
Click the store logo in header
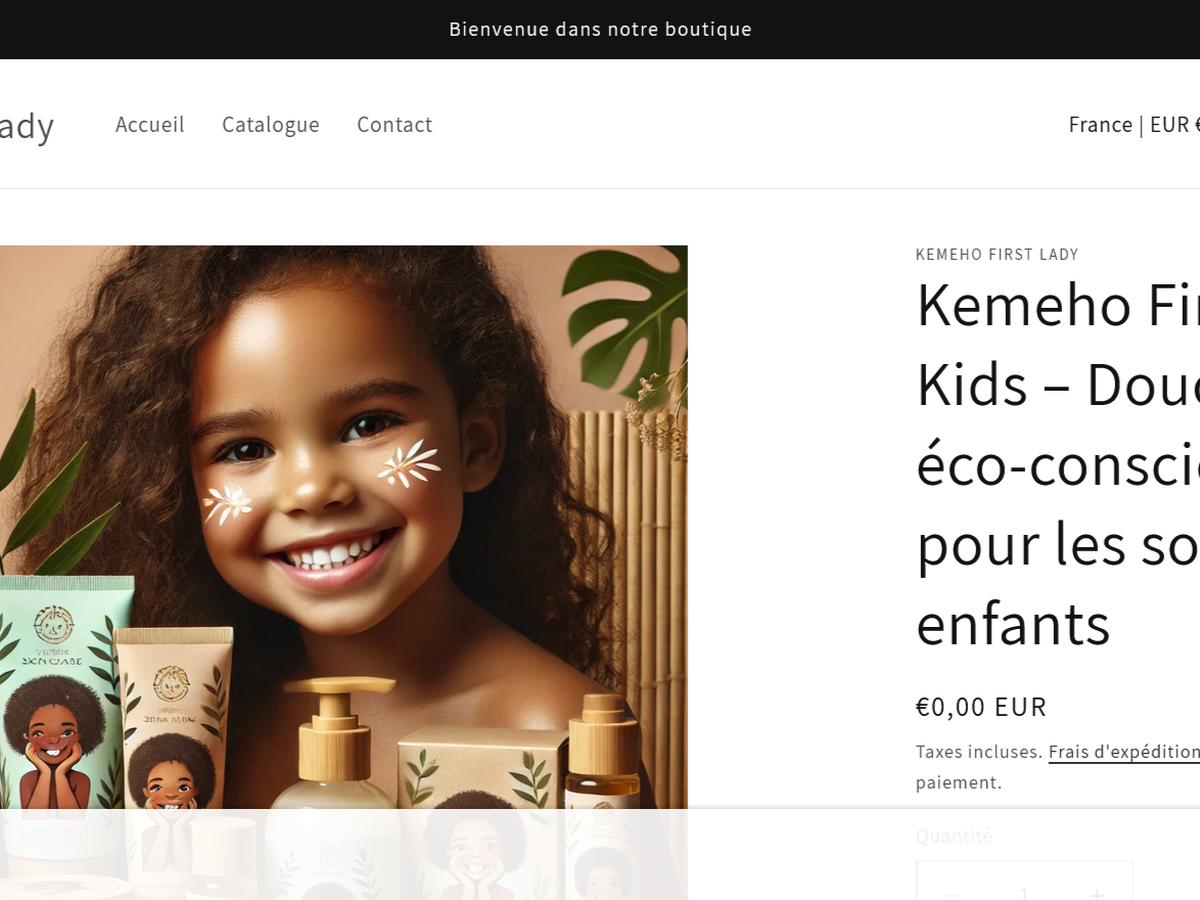tap(26, 125)
